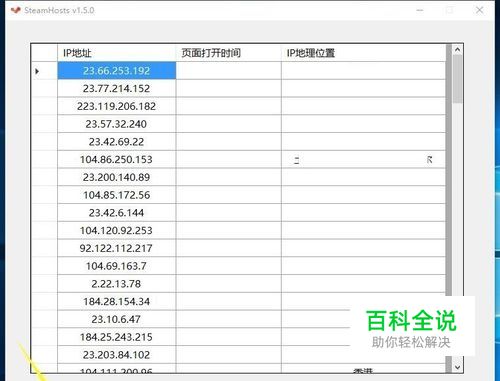The height and width of the screenshot is (381, 500).
Task: Select IP 223.119.206.182 cell
Action: click(117, 106)
